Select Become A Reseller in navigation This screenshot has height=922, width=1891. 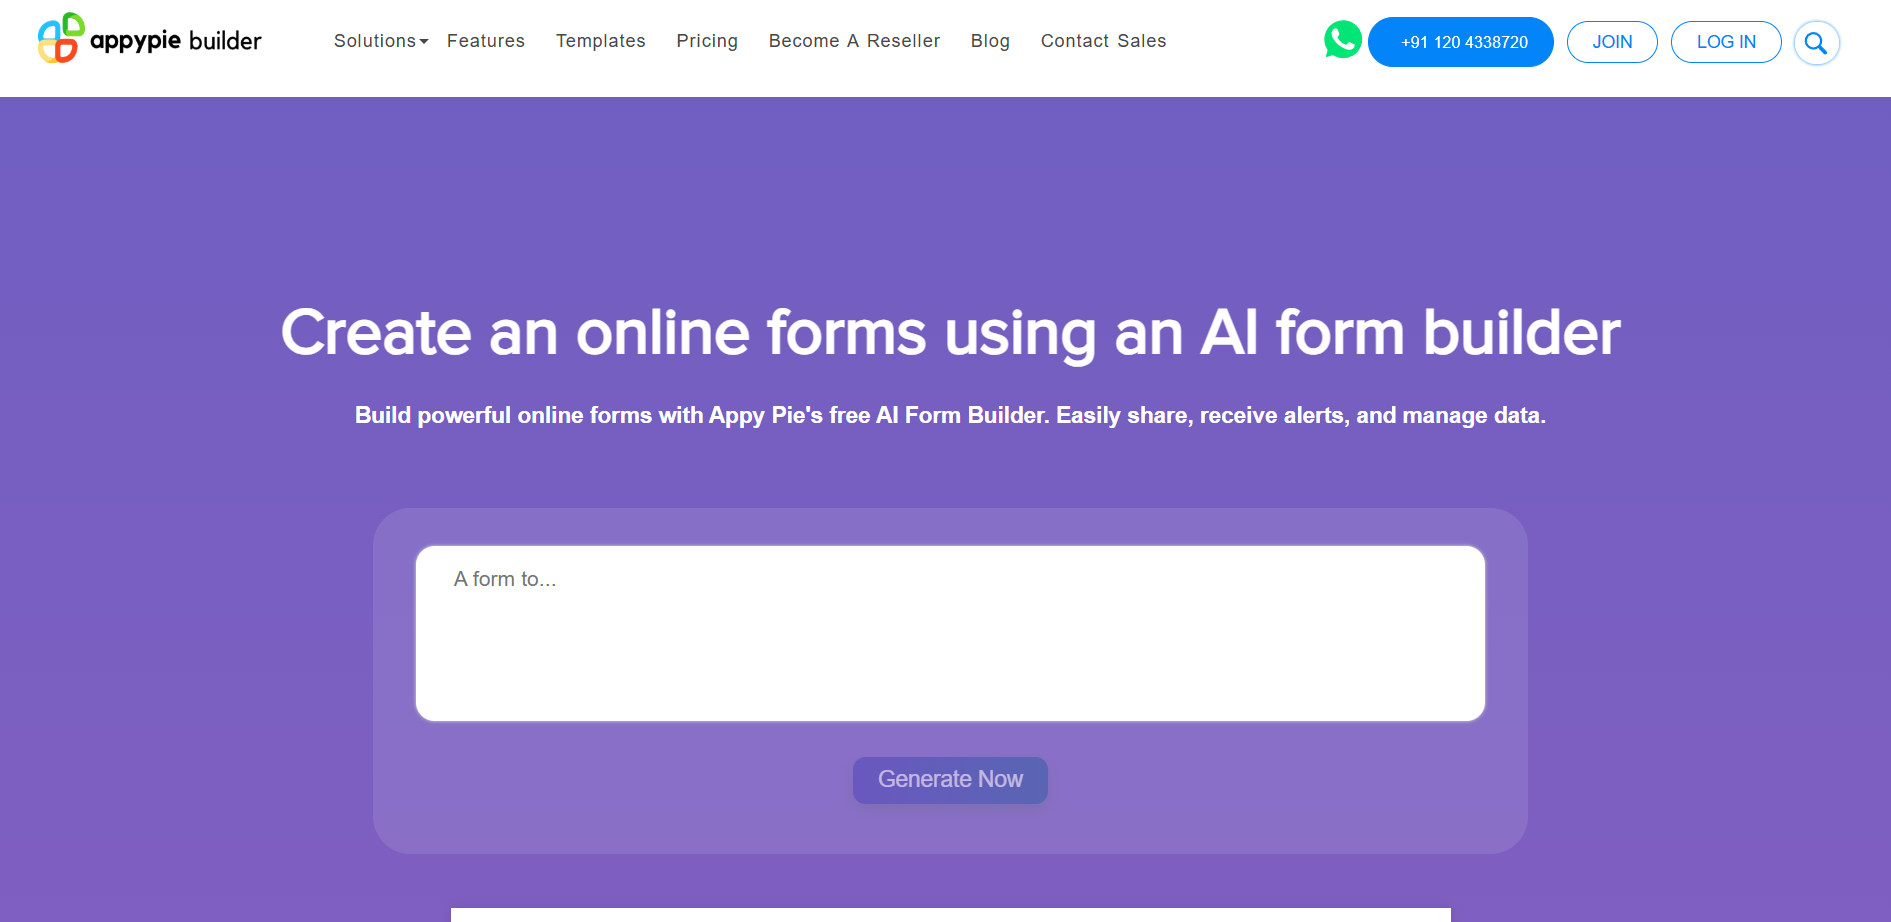pyautogui.click(x=854, y=41)
